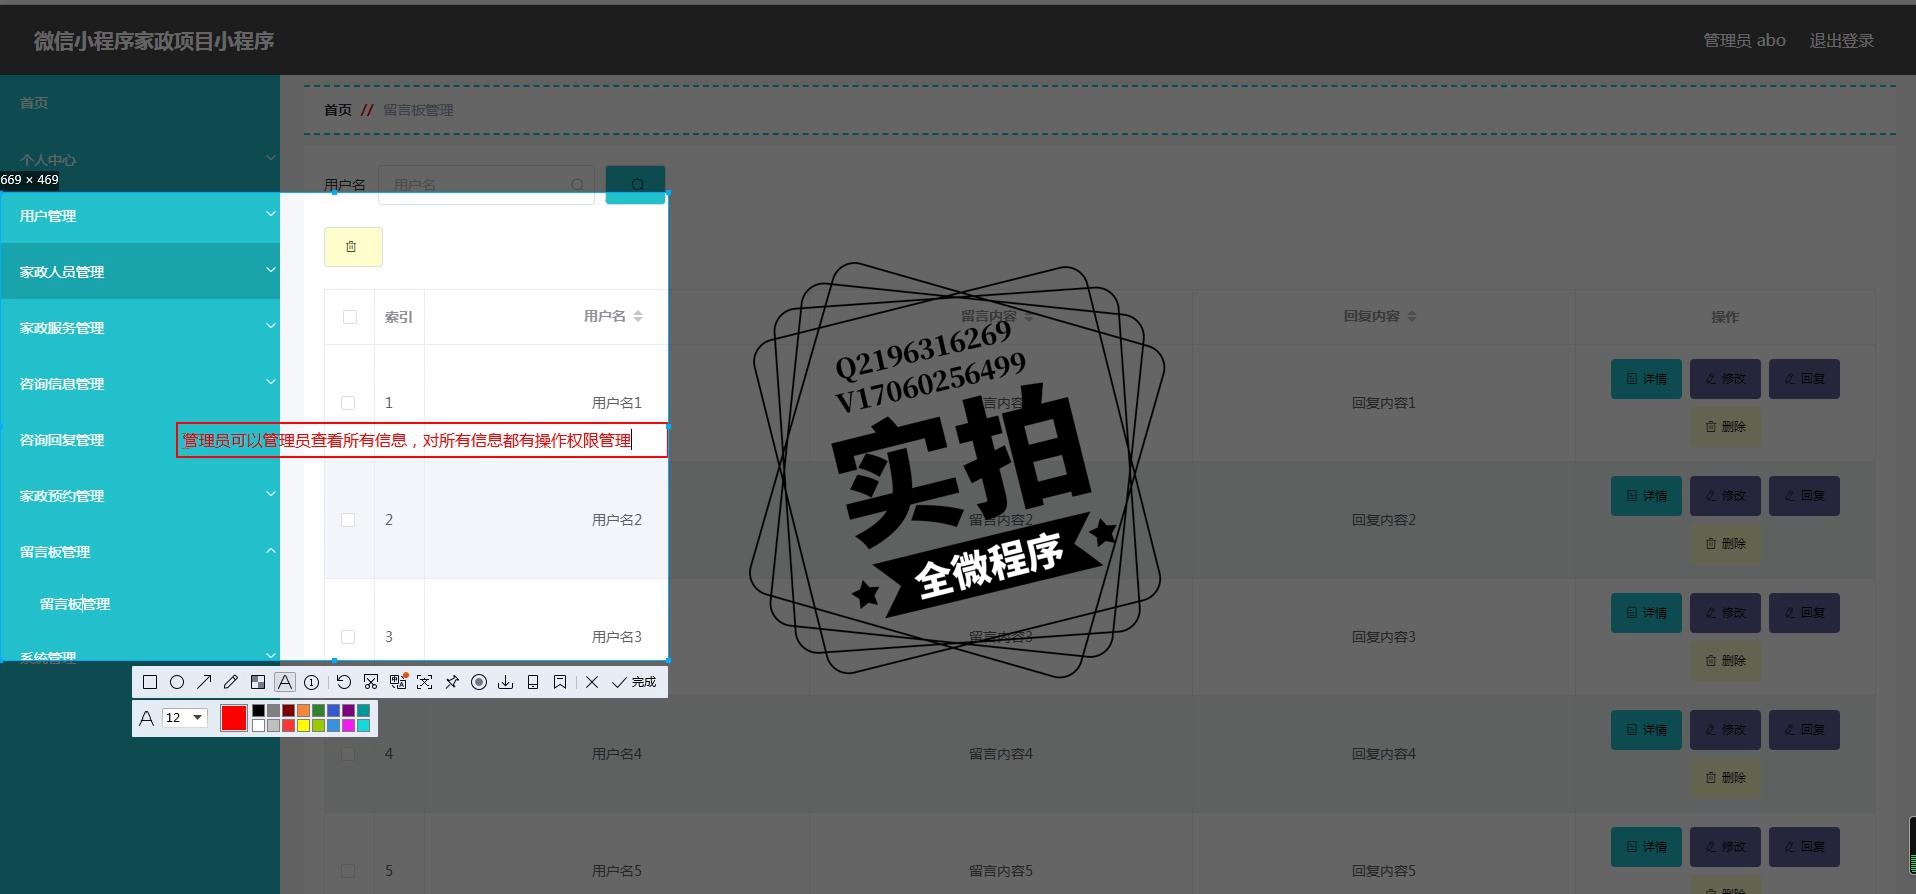1916x894 pixels.
Task: Click the magnifier icon inside username field
Action: pyautogui.click(x=578, y=185)
